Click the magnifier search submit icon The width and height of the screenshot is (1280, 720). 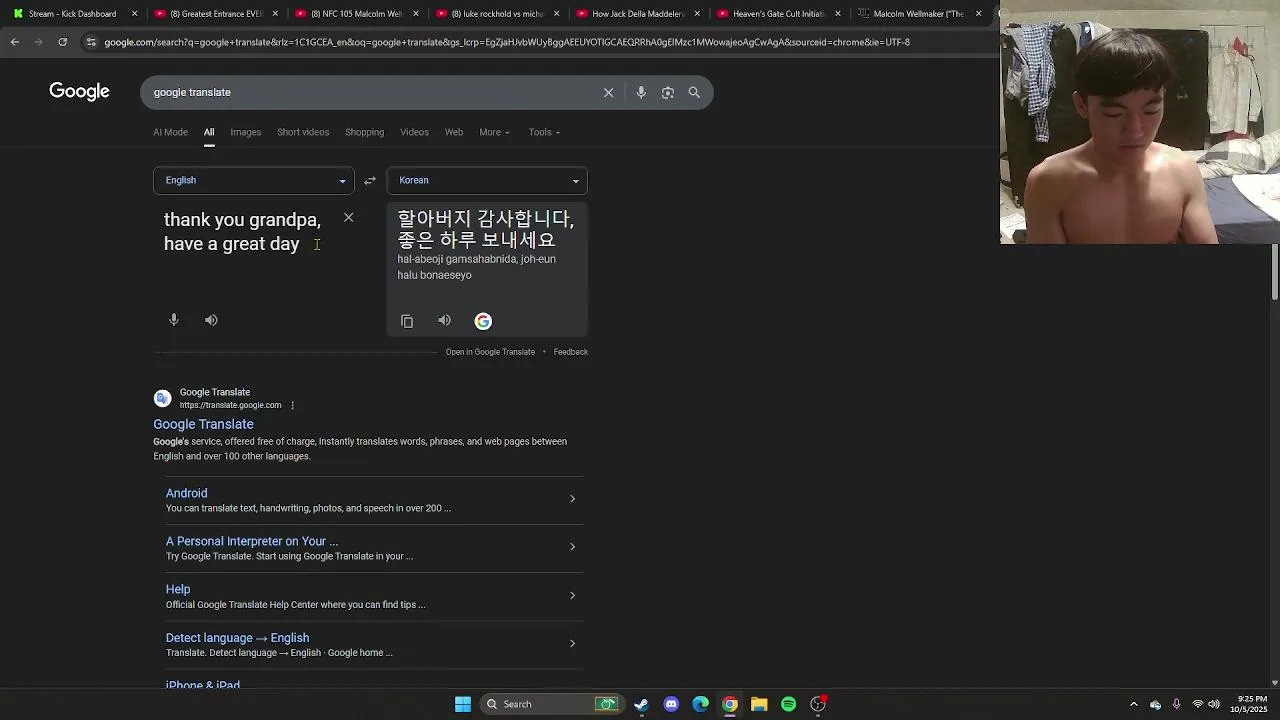click(x=694, y=92)
